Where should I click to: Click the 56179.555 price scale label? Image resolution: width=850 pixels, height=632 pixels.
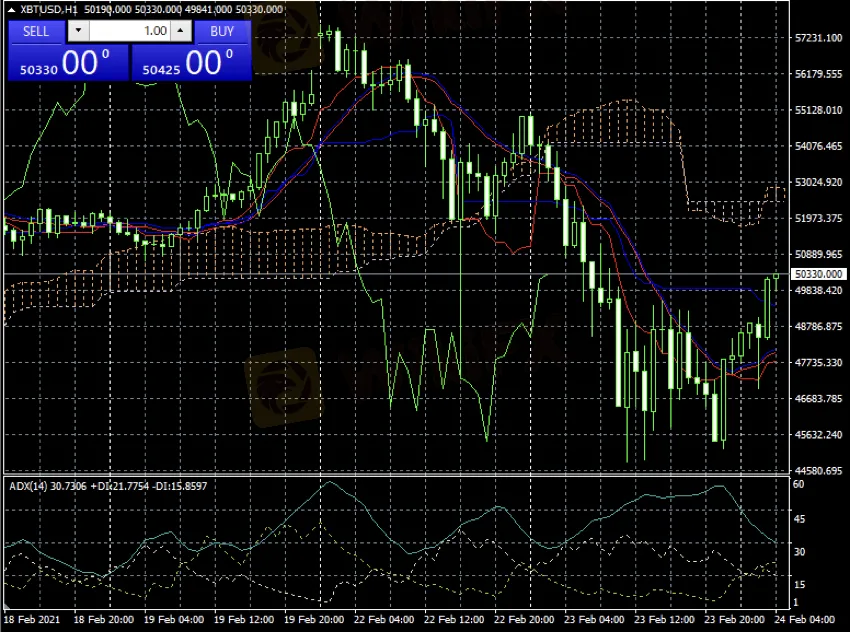819,74
